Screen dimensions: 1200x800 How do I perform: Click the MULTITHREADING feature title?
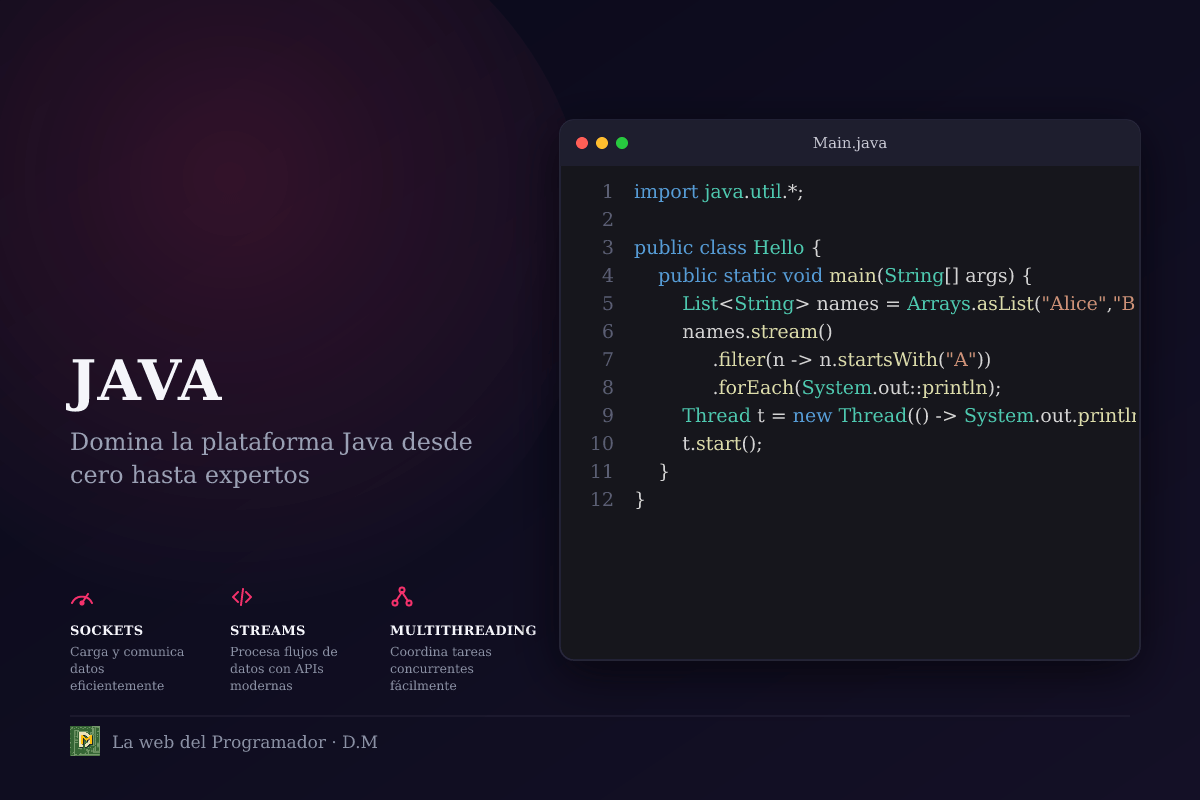point(463,631)
